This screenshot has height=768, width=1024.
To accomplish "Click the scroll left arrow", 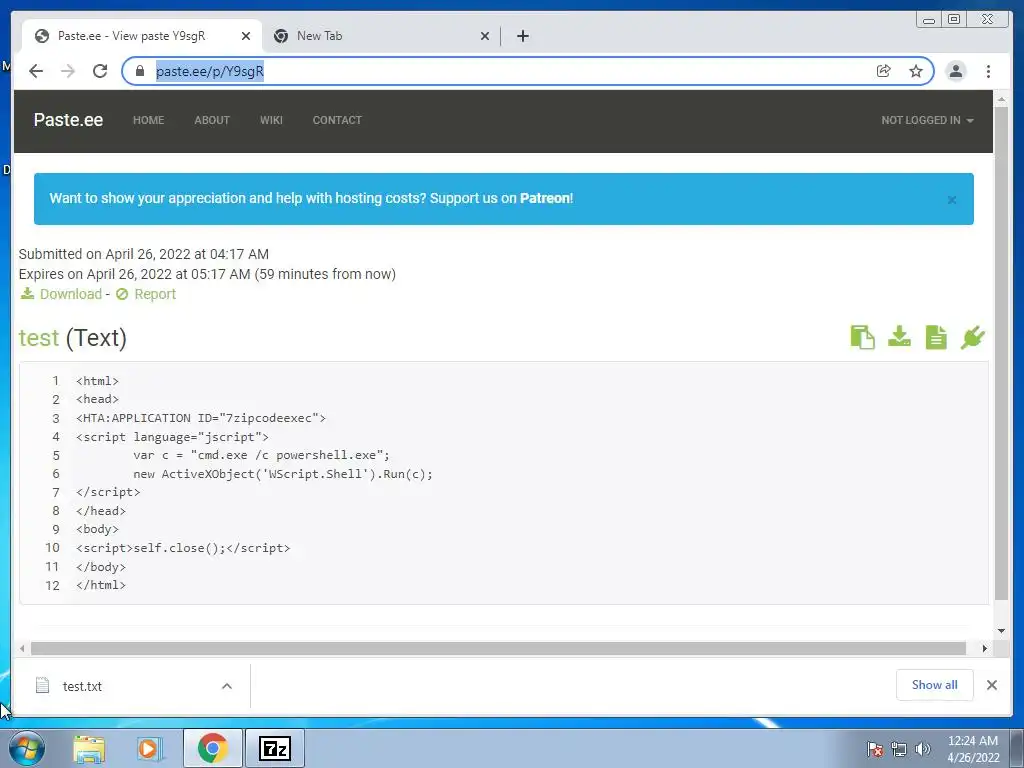I will [22, 648].
